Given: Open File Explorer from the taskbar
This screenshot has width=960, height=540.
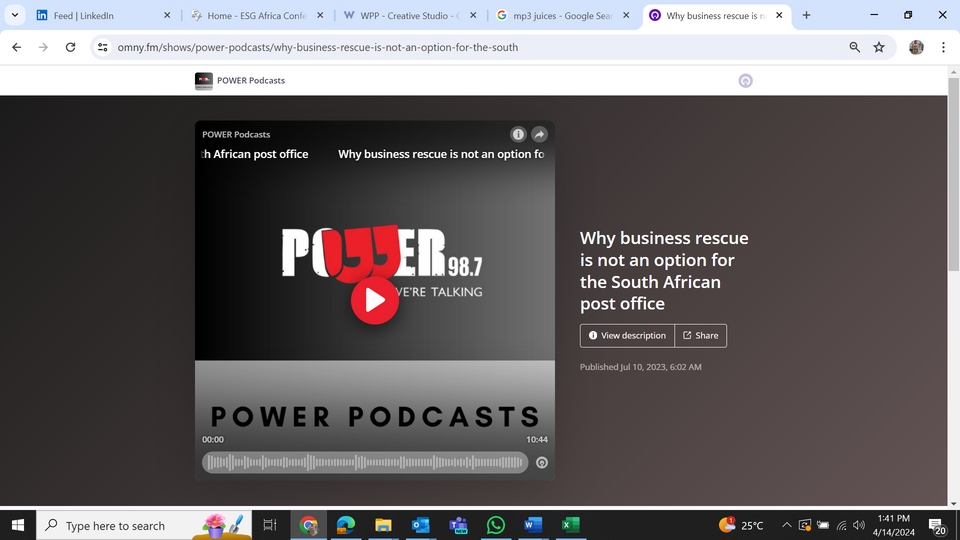Looking at the screenshot, I should click(383, 525).
